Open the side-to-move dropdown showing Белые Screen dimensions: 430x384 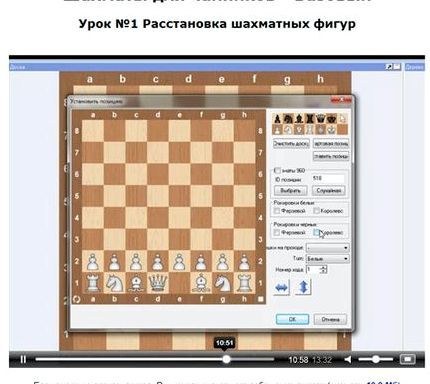(327, 259)
